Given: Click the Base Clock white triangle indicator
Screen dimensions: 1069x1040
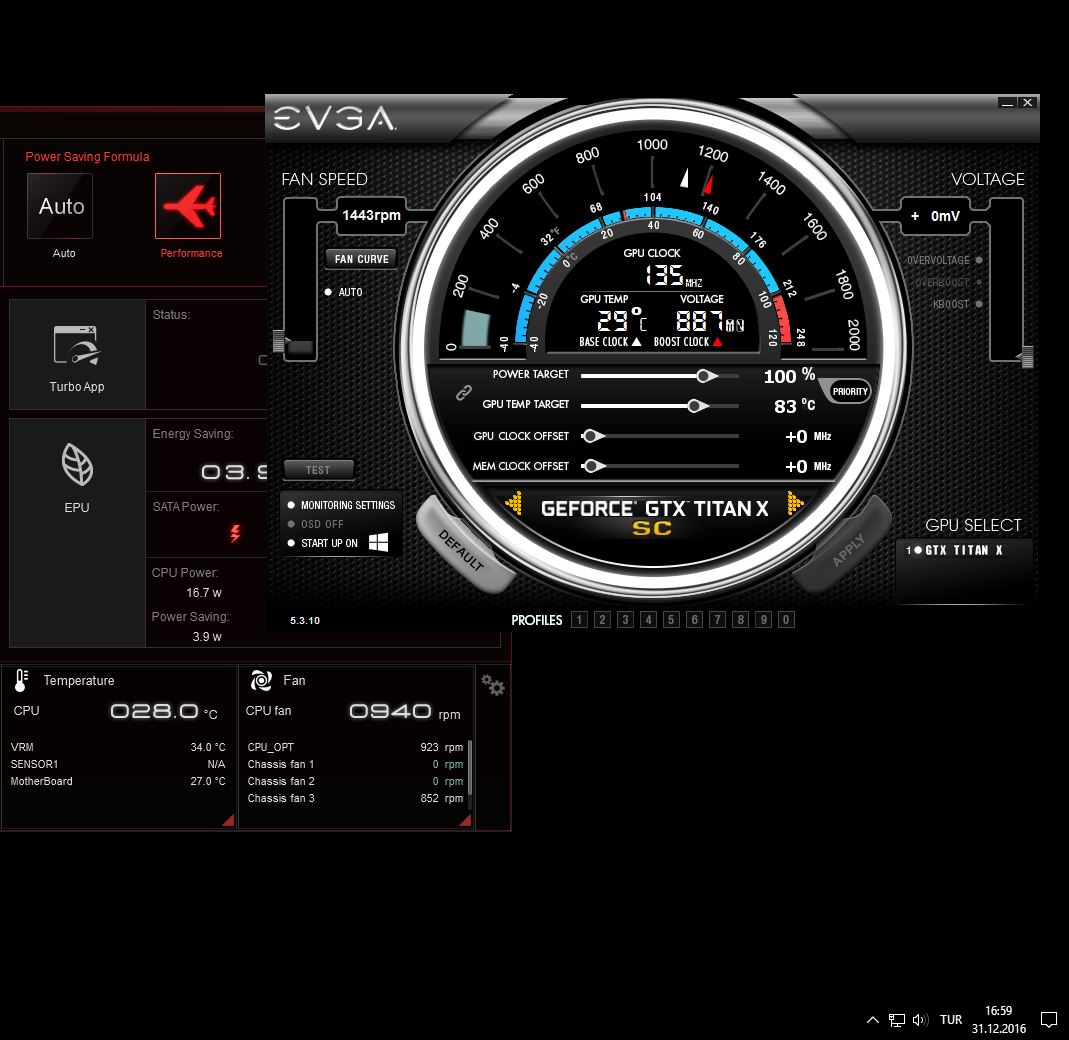Looking at the screenshot, I should [x=636, y=342].
